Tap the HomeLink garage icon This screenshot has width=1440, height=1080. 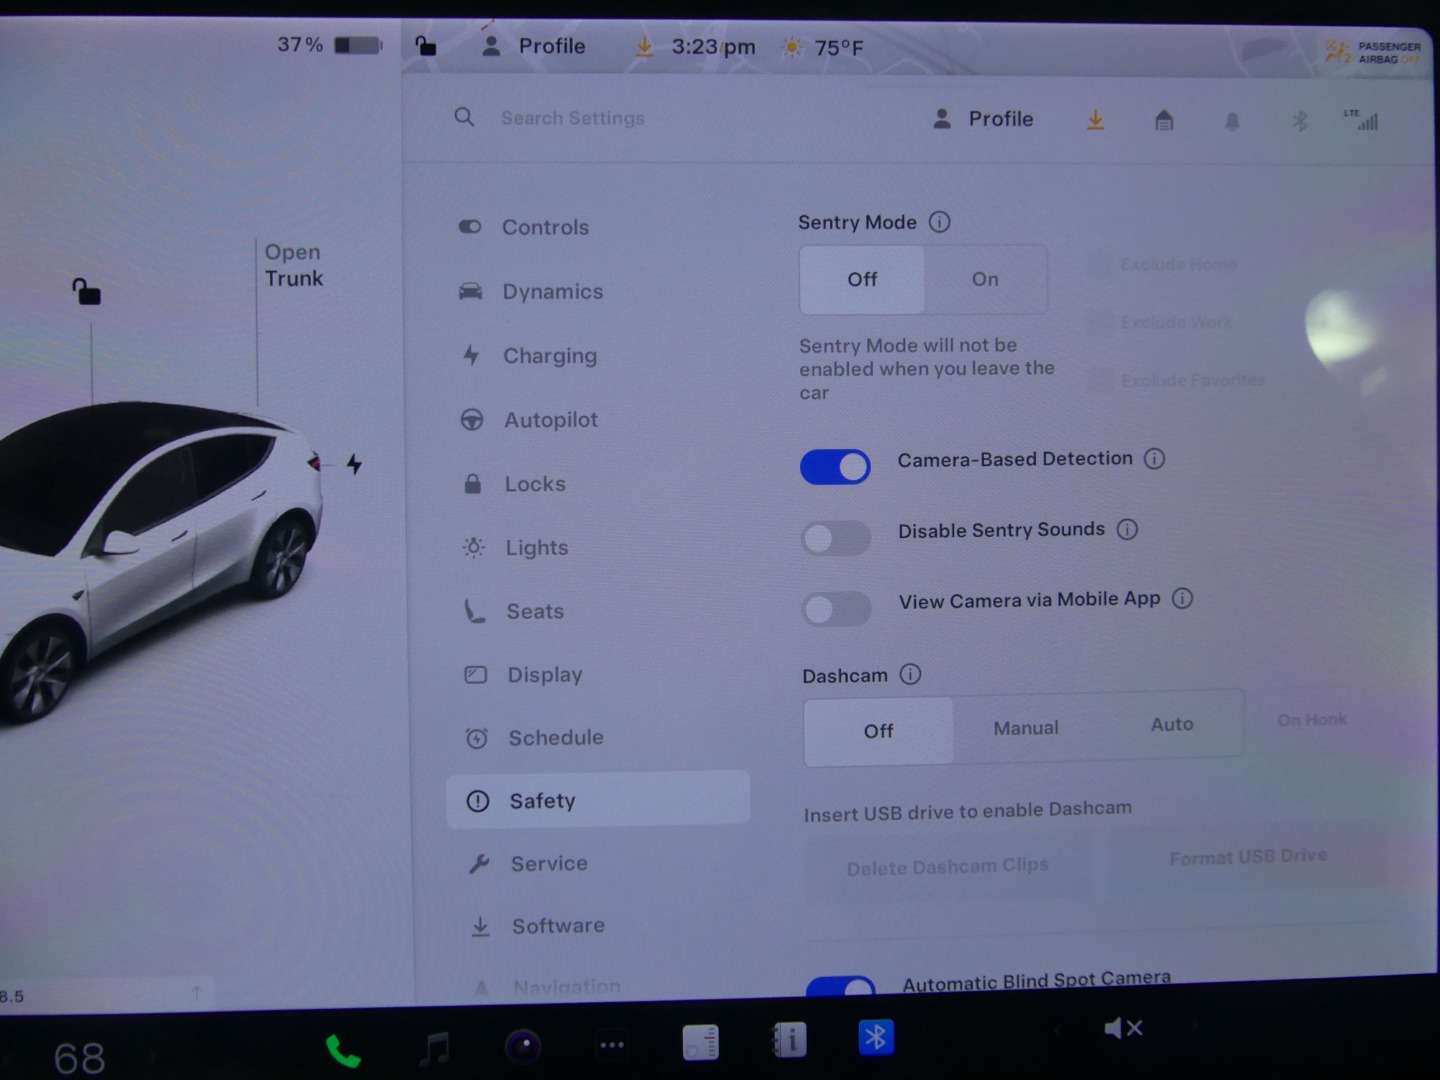coord(1164,121)
